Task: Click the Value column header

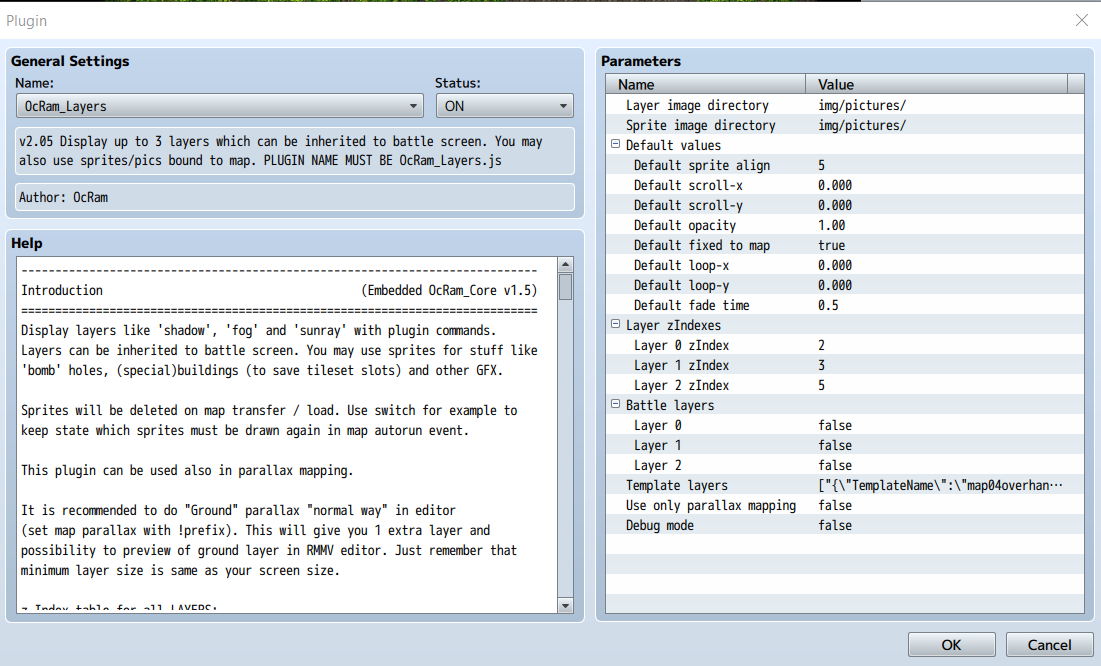Action: (x=936, y=84)
